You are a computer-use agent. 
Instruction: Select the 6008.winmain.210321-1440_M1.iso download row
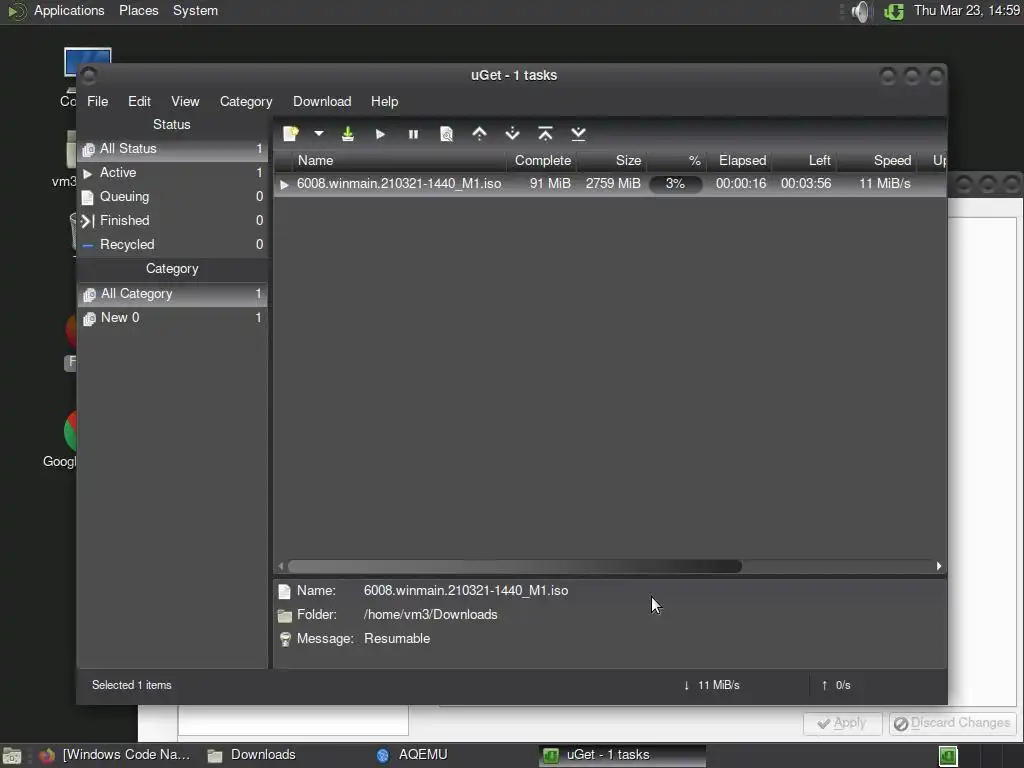[610, 184]
